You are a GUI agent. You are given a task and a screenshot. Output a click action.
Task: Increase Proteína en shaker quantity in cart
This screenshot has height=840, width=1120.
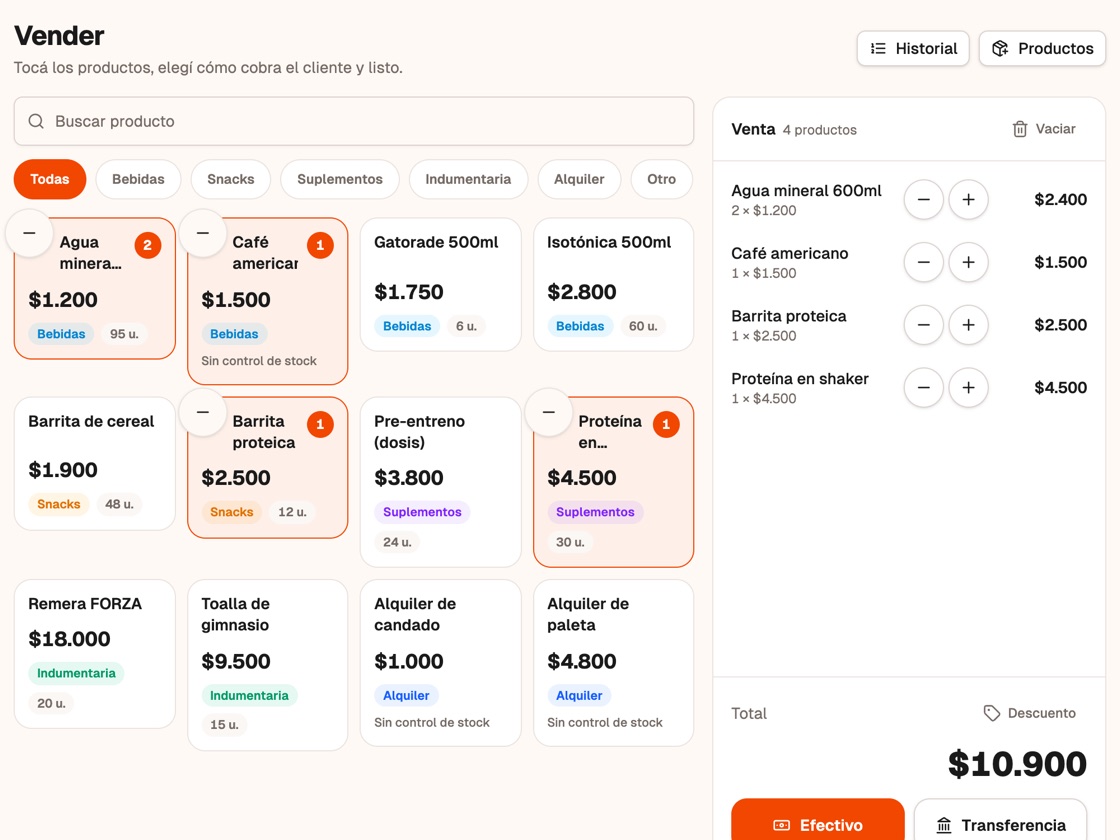tap(969, 388)
